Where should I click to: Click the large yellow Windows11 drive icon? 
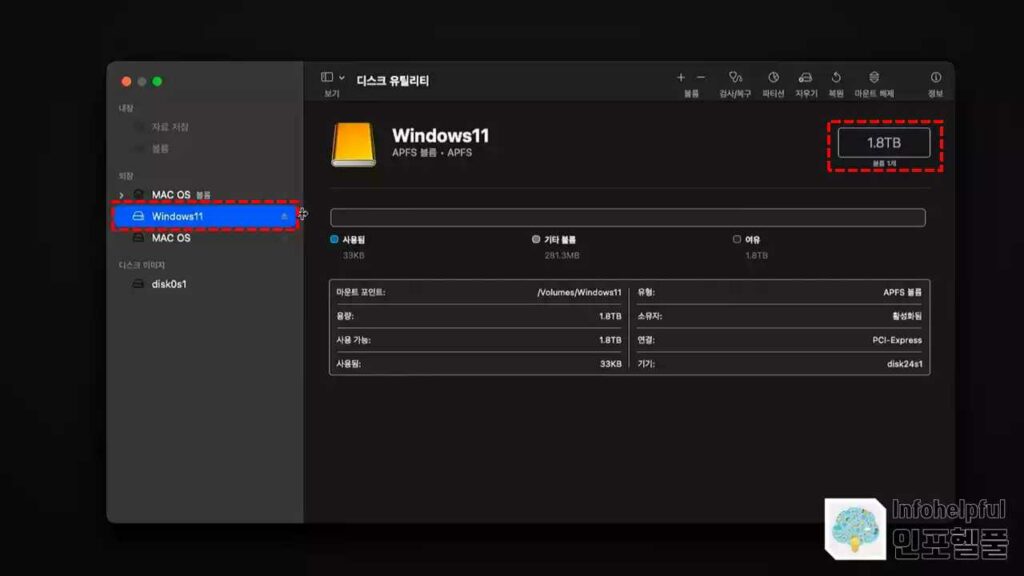click(353, 144)
